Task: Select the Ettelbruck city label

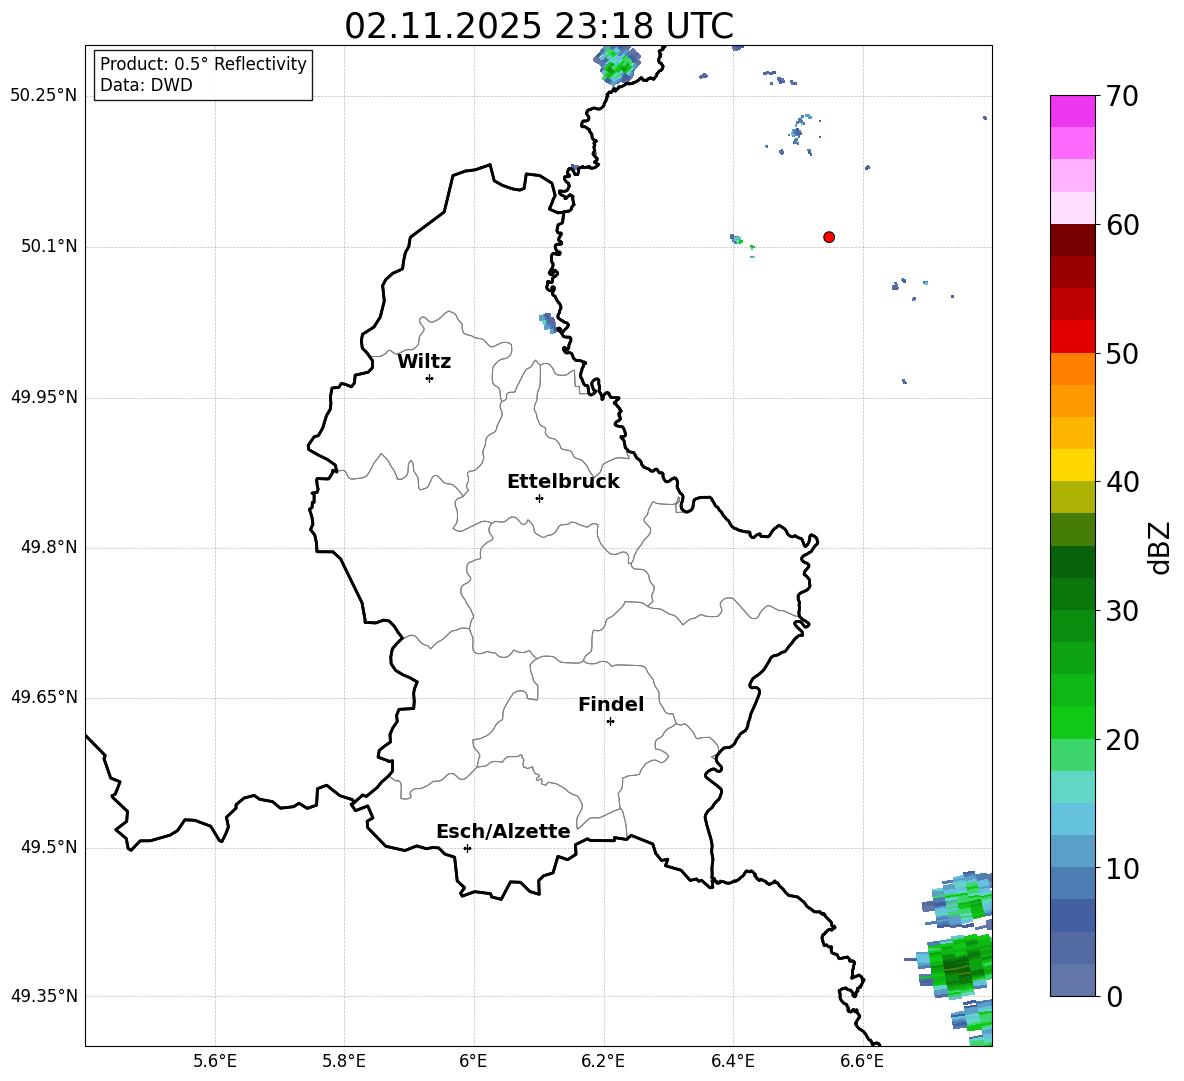Action: (563, 482)
